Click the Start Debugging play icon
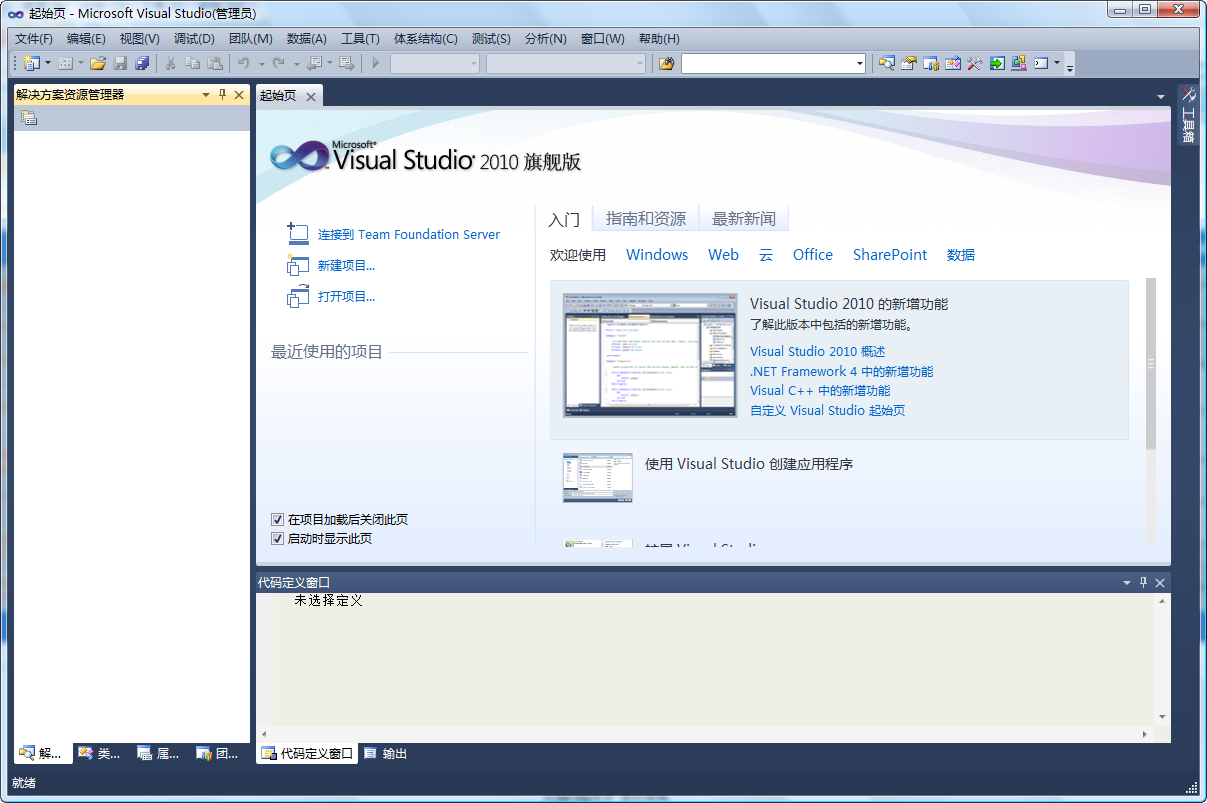The image size is (1207, 803). (x=376, y=63)
